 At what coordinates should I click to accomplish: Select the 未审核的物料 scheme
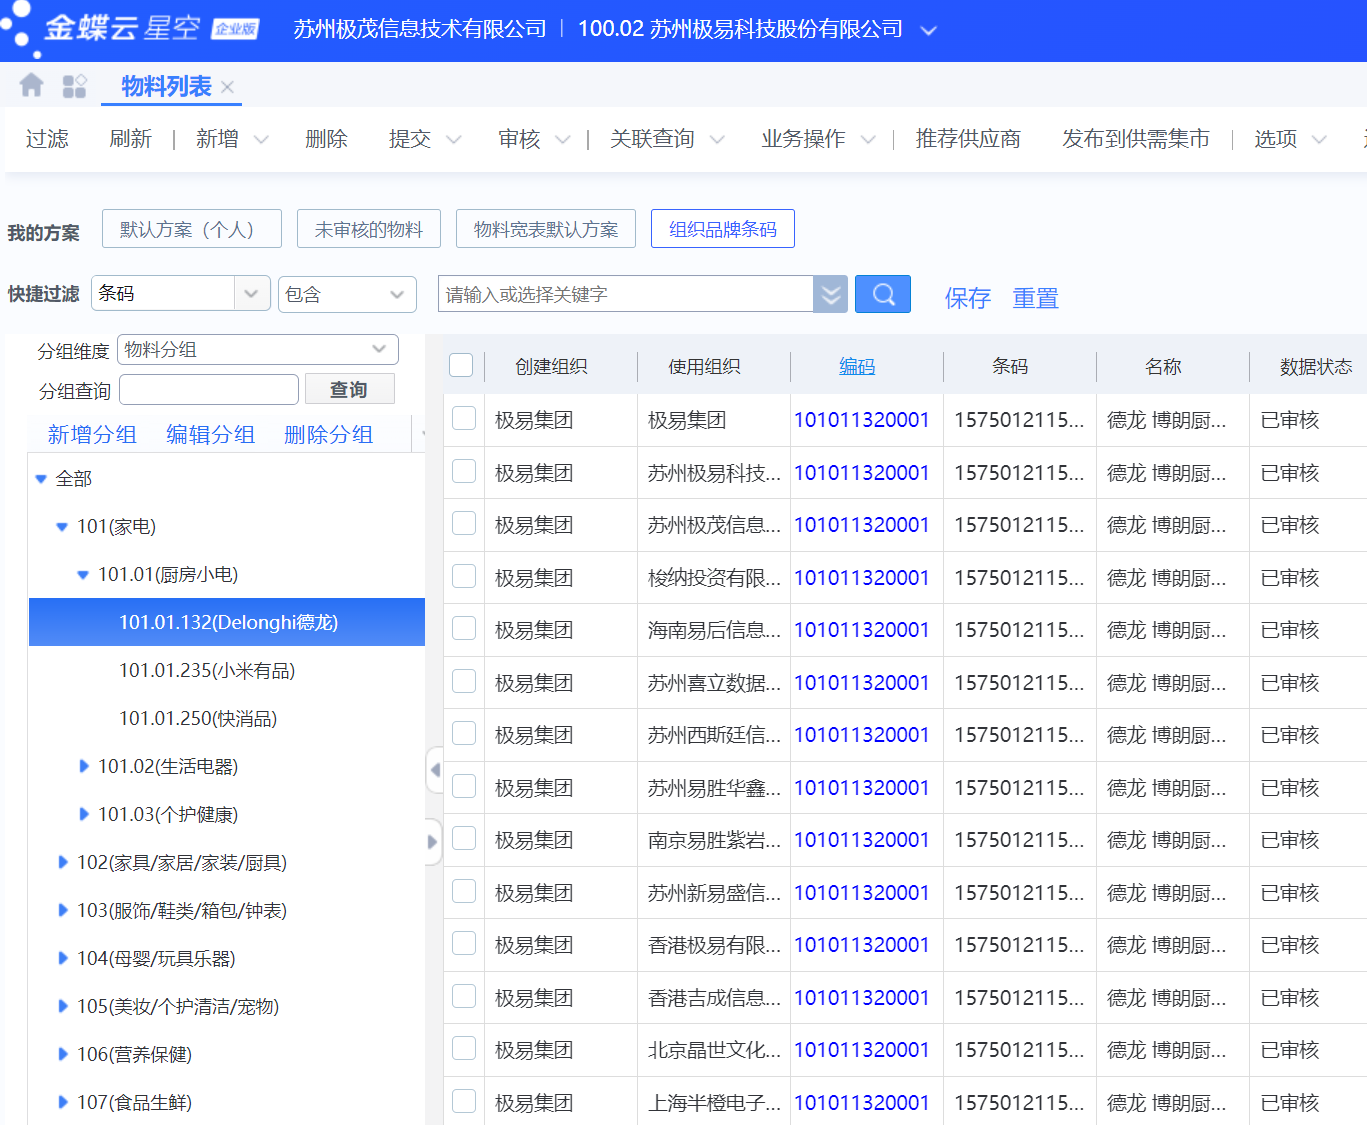pos(369,229)
